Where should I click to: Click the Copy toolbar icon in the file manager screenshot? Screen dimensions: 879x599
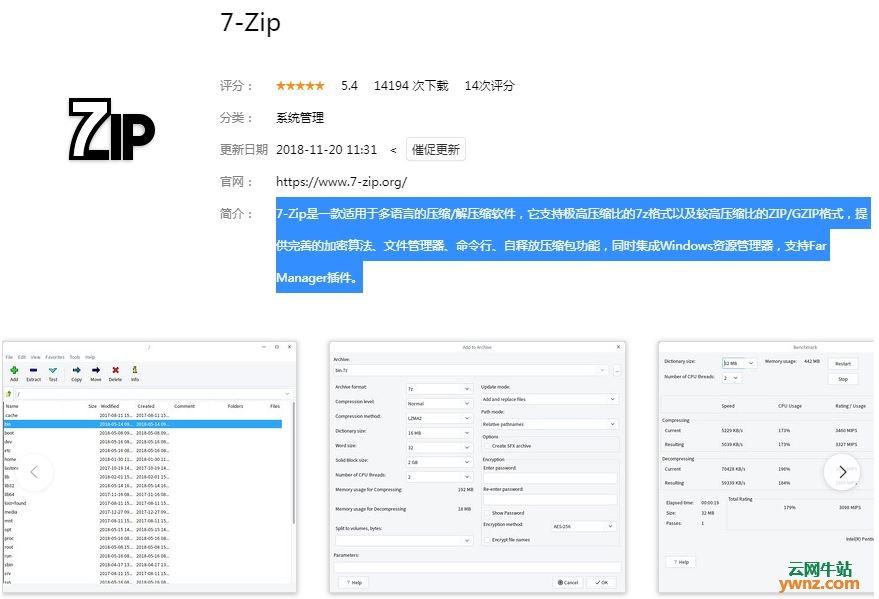(77, 370)
